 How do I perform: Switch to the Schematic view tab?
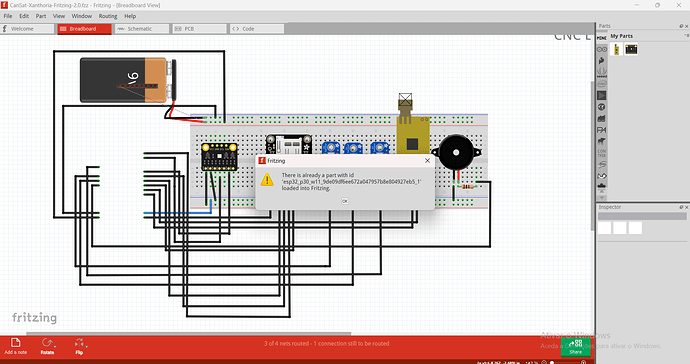[142, 29]
